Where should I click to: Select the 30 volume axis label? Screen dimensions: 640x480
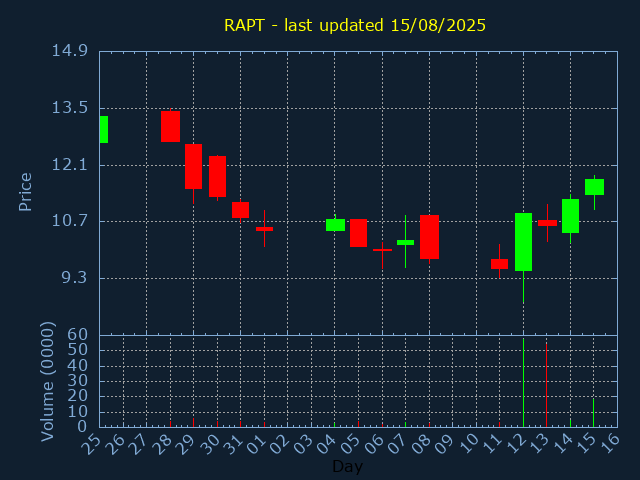point(78,381)
